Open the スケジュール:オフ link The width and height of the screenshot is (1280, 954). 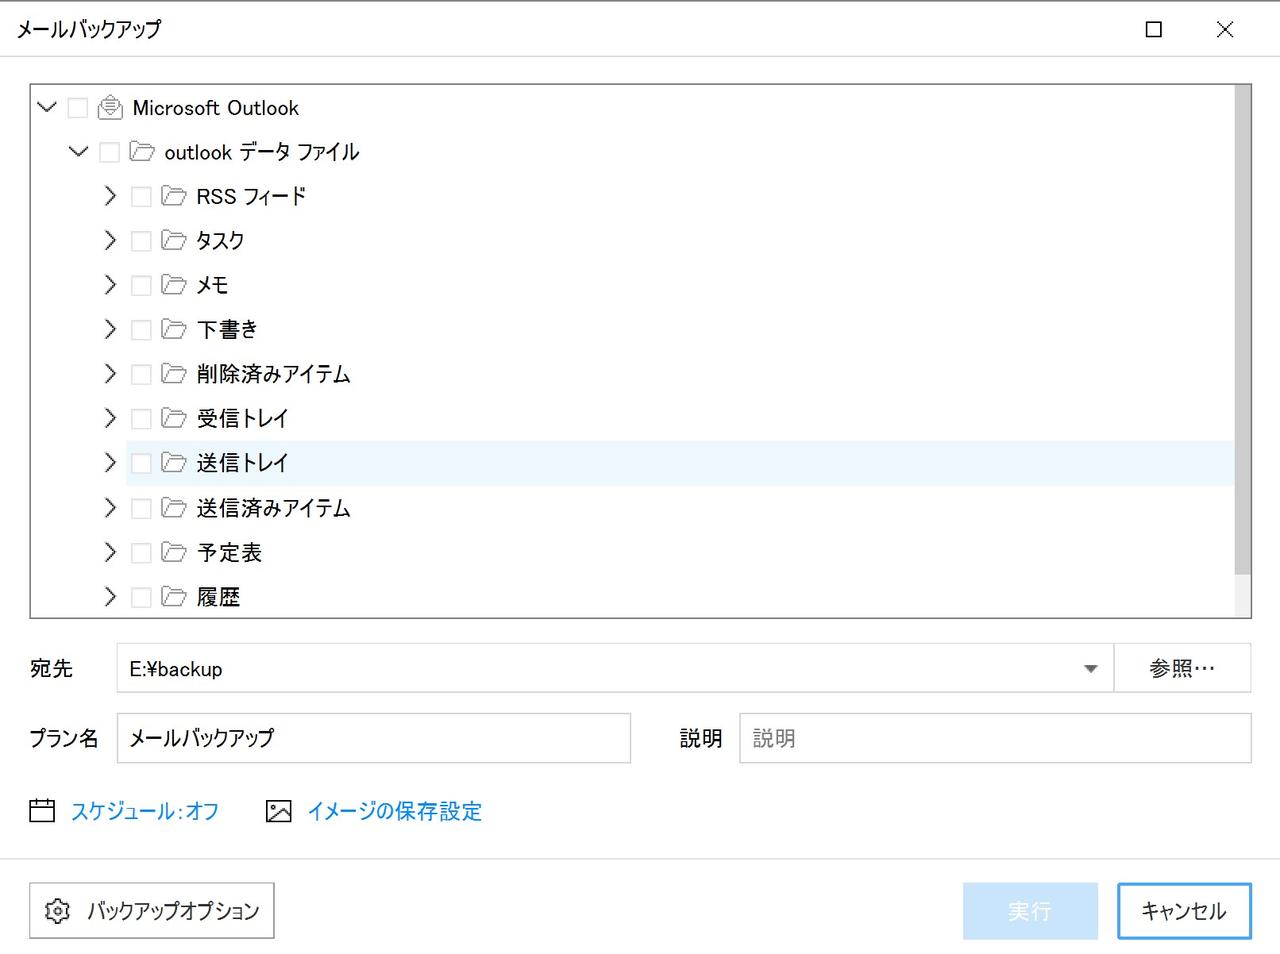click(145, 811)
